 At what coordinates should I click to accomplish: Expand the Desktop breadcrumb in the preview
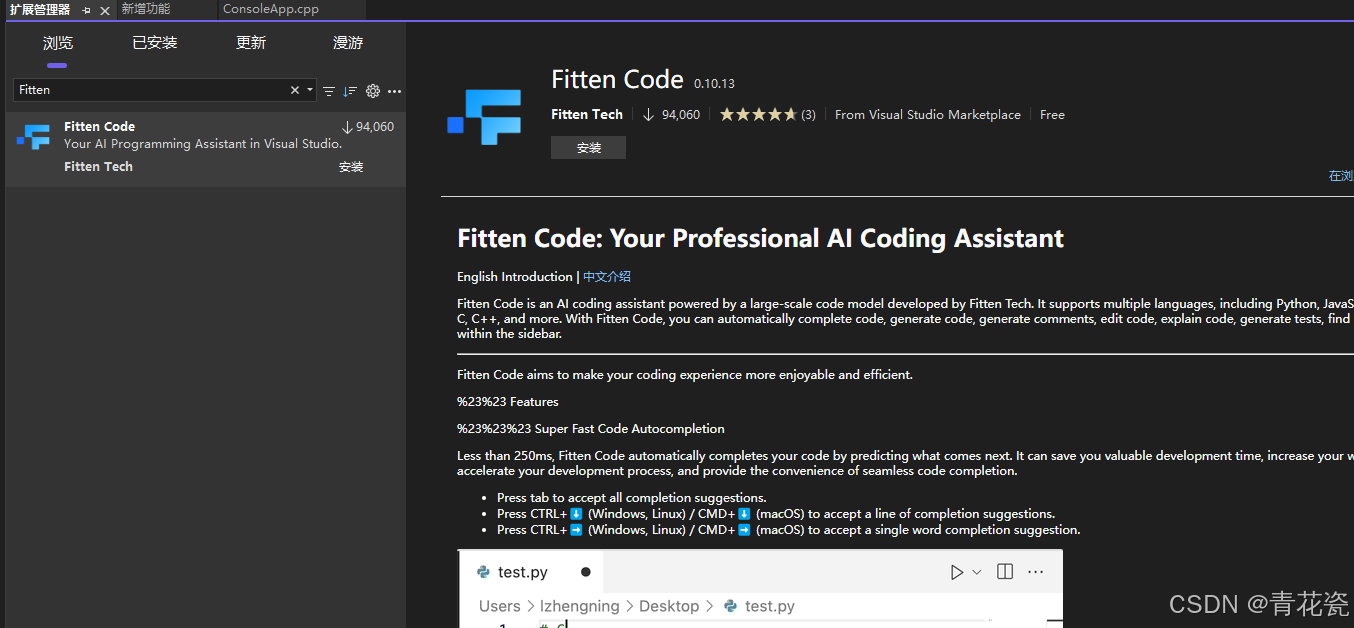tap(668, 606)
